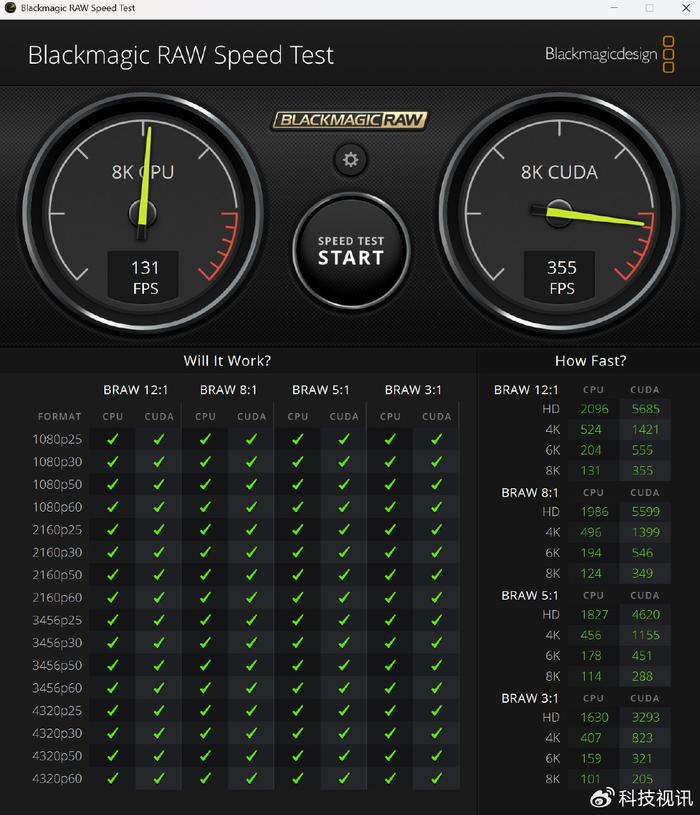Click BRAW 12:1 6K CPU value 204

coord(590,450)
